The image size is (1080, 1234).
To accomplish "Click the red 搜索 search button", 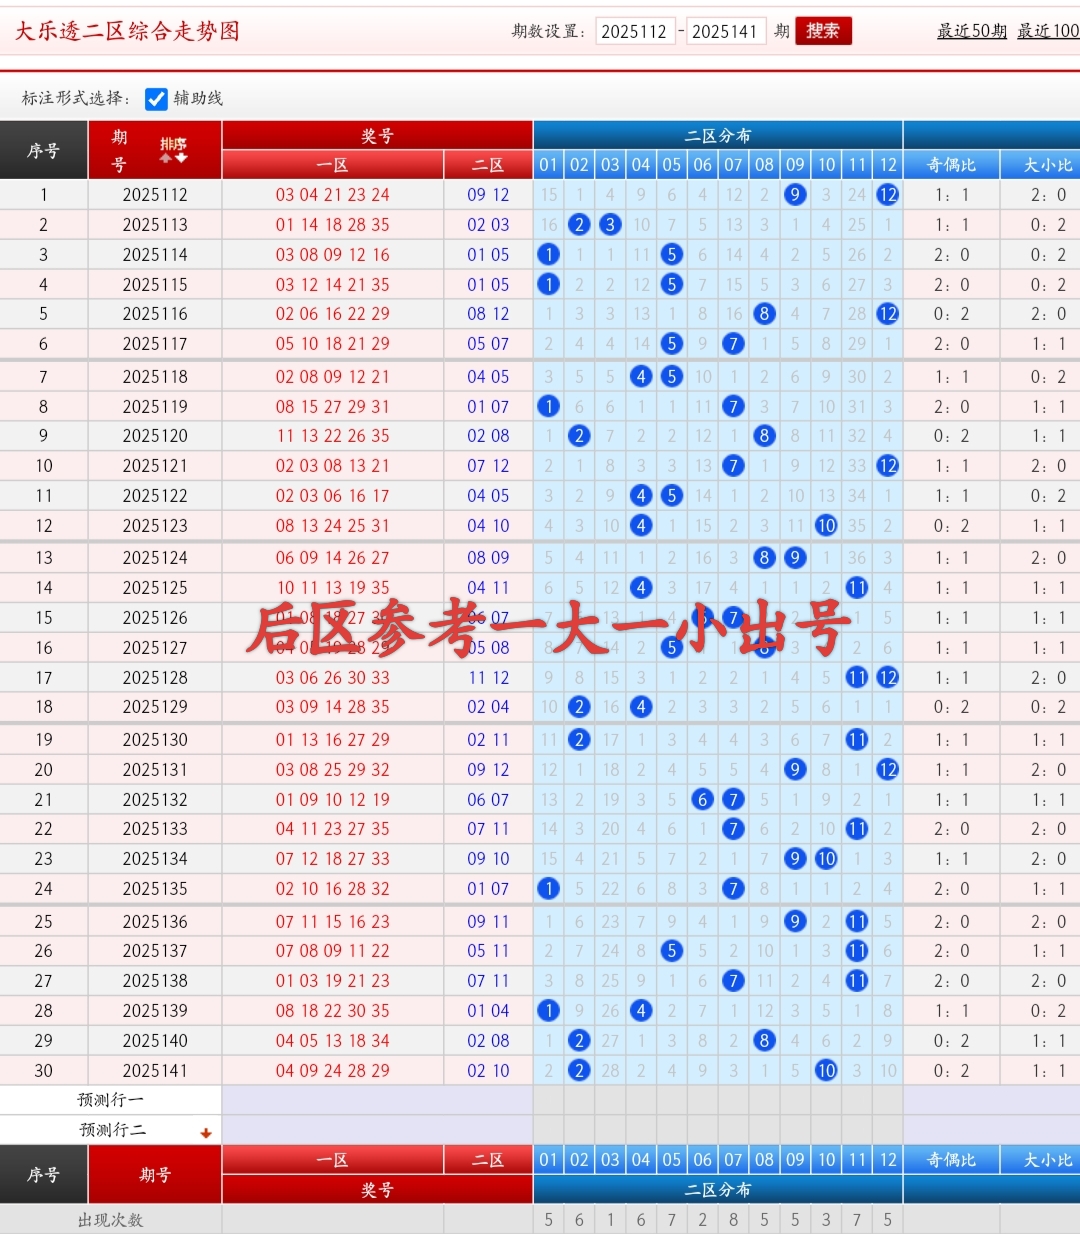I will (x=822, y=31).
